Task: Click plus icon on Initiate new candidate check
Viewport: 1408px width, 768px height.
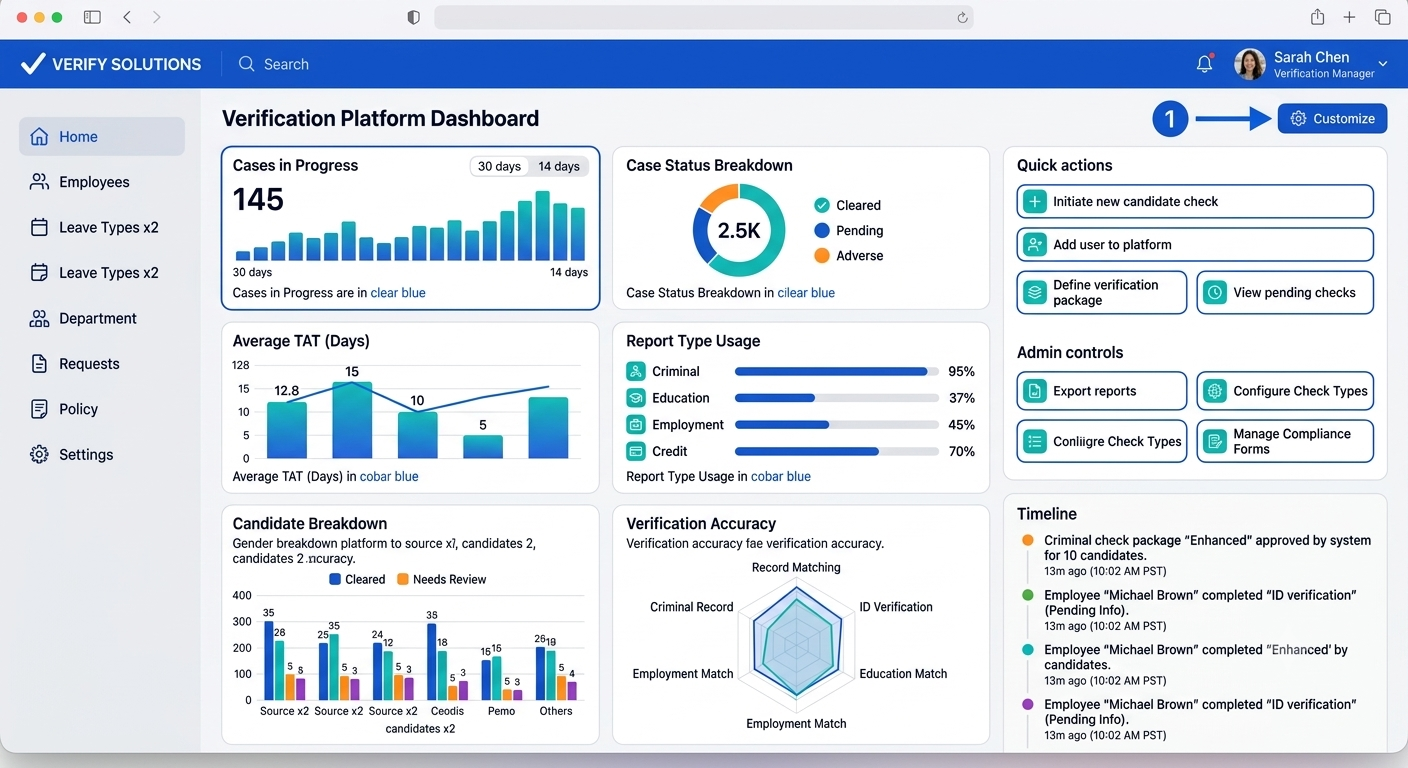Action: (1035, 201)
